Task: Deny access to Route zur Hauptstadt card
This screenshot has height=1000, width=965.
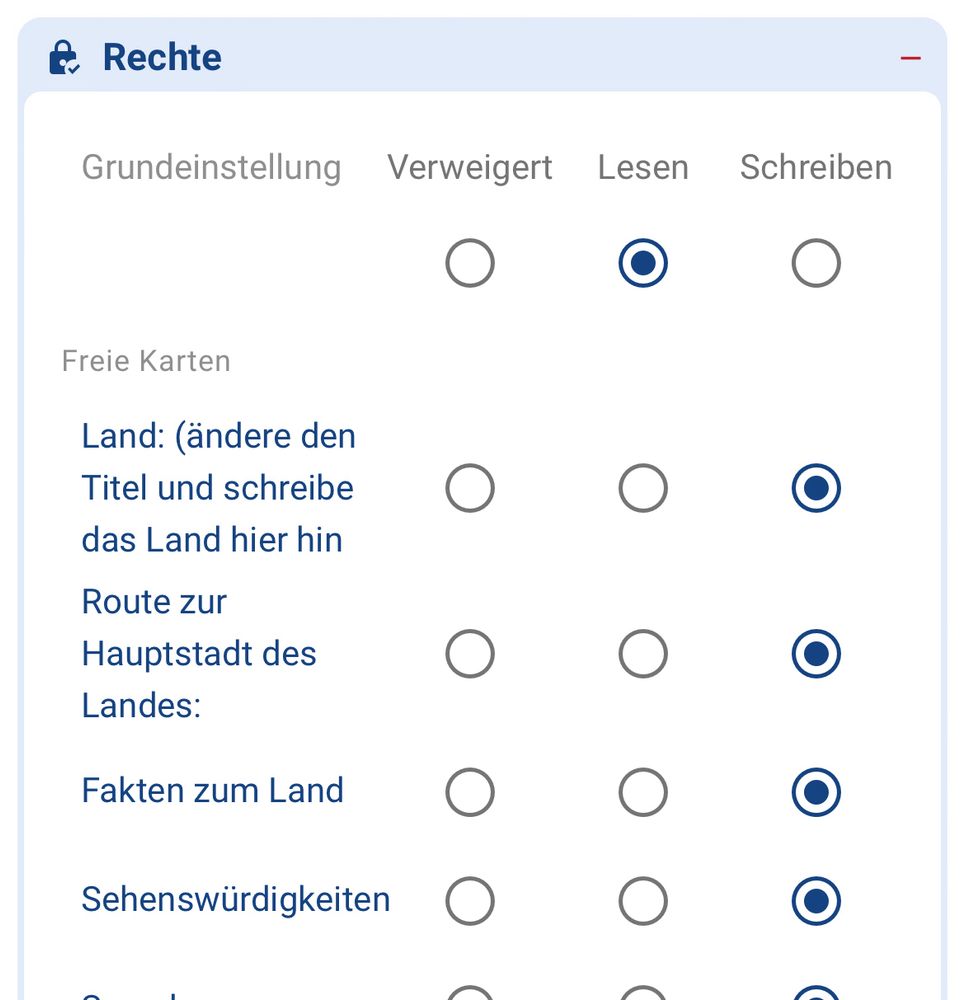Action: [469, 654]
